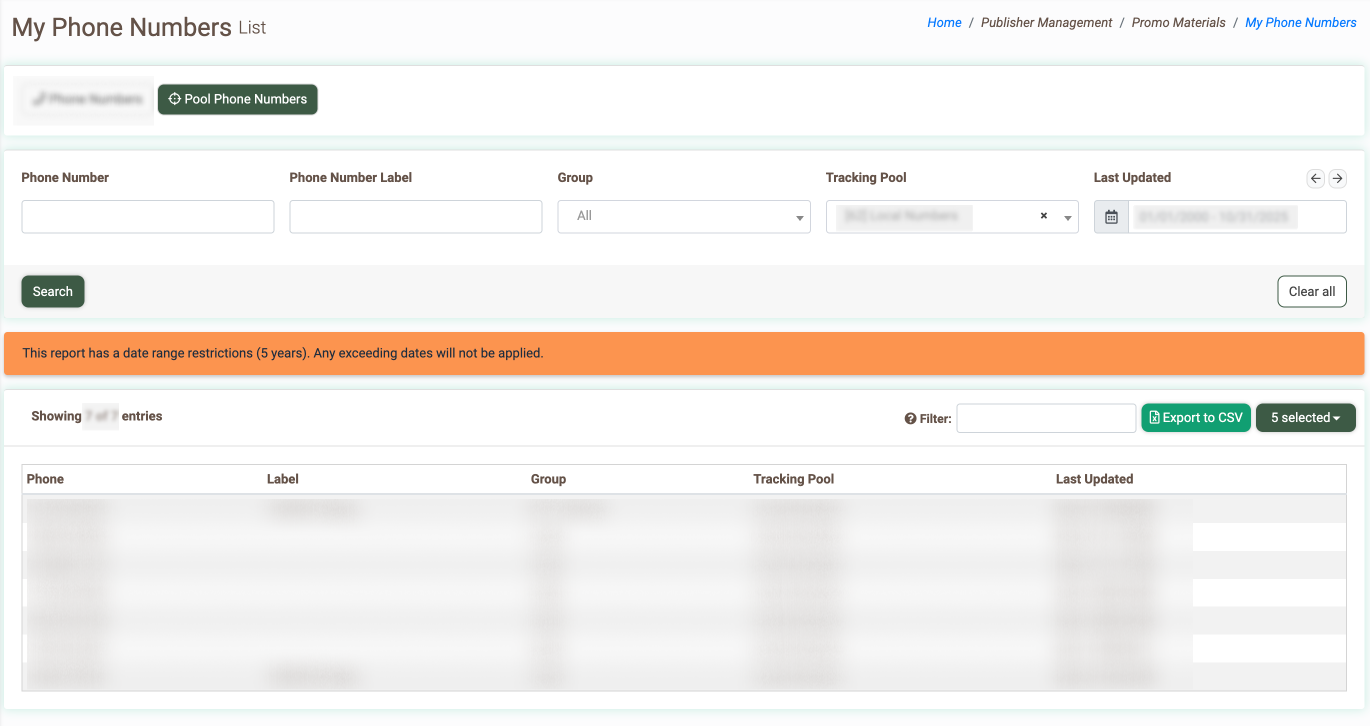This screenshot has height=726, width=1370.
Task: Focus the Phone Number input field
Action: pyautogui.click(x=148, y=217)
